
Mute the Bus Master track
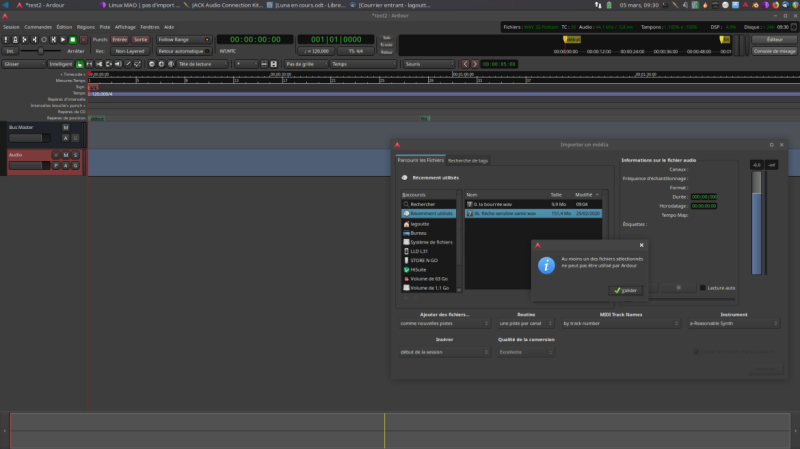(x=65, y=128)
